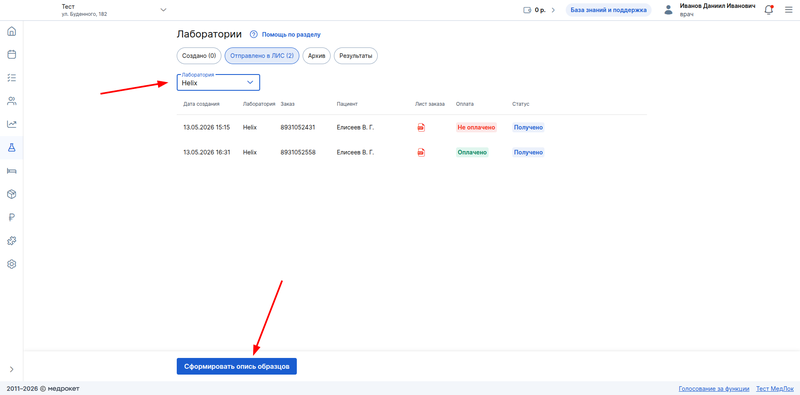Open the puzzle integrations sidebar icon

point(11,241)
